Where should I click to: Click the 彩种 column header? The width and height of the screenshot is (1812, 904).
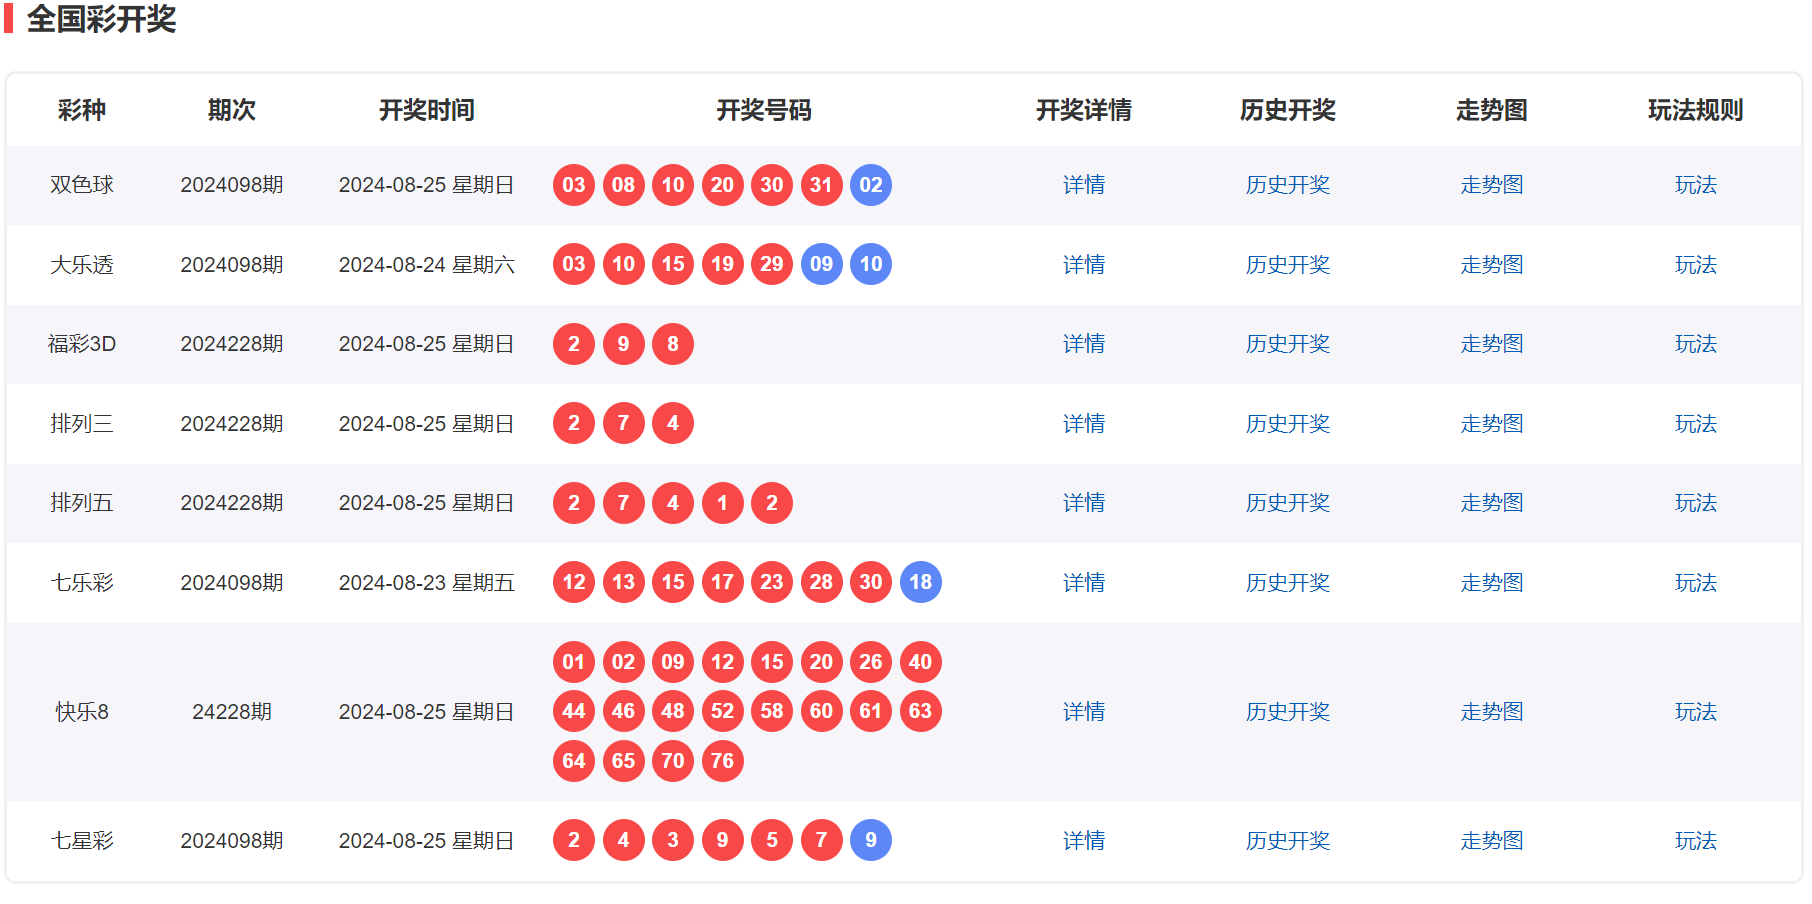coord(82,110)
